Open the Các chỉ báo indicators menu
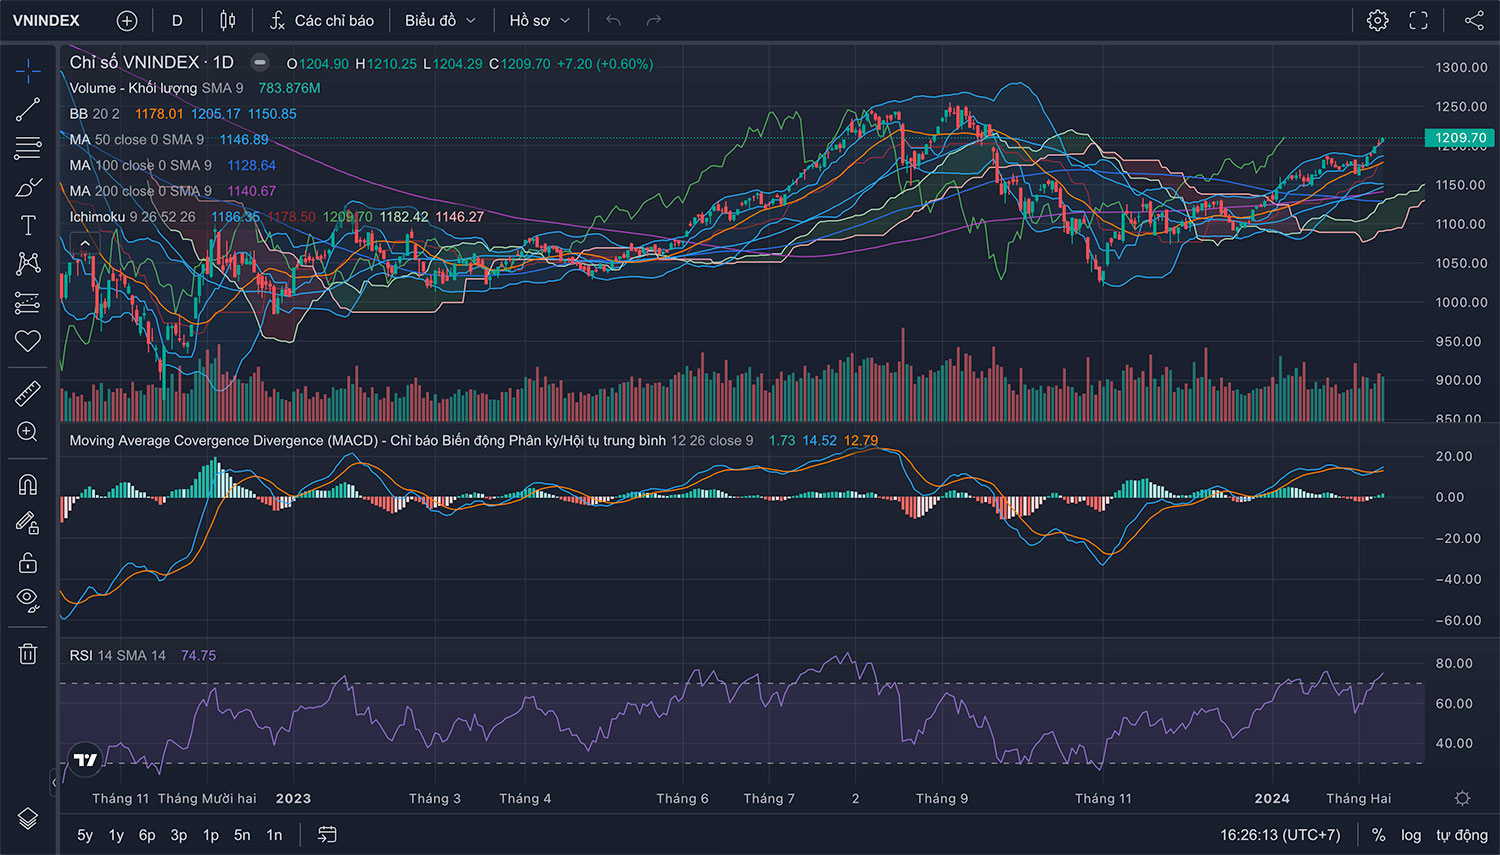Screen dimensions: 1500x855 [x=322, y=21]
